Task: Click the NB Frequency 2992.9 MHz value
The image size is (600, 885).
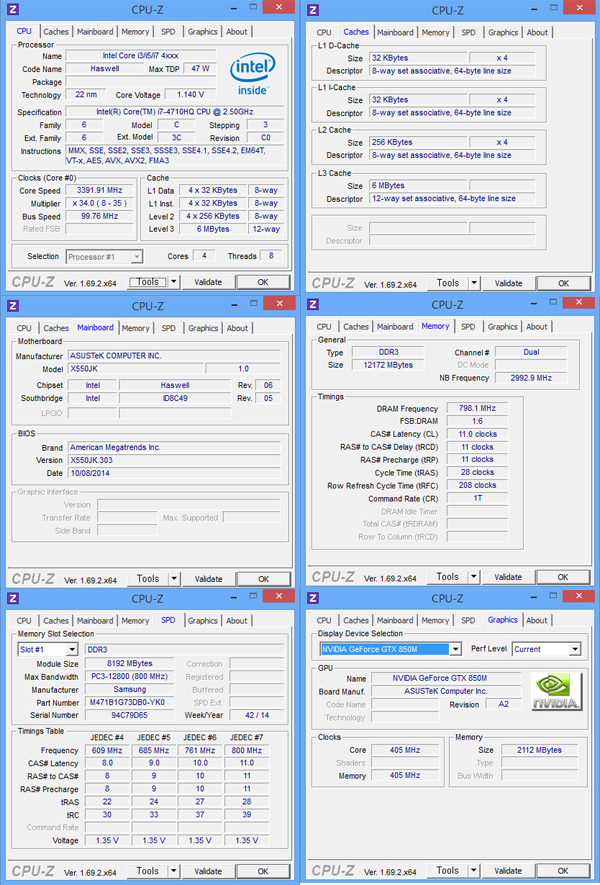Action: click(x=531, y=378)
